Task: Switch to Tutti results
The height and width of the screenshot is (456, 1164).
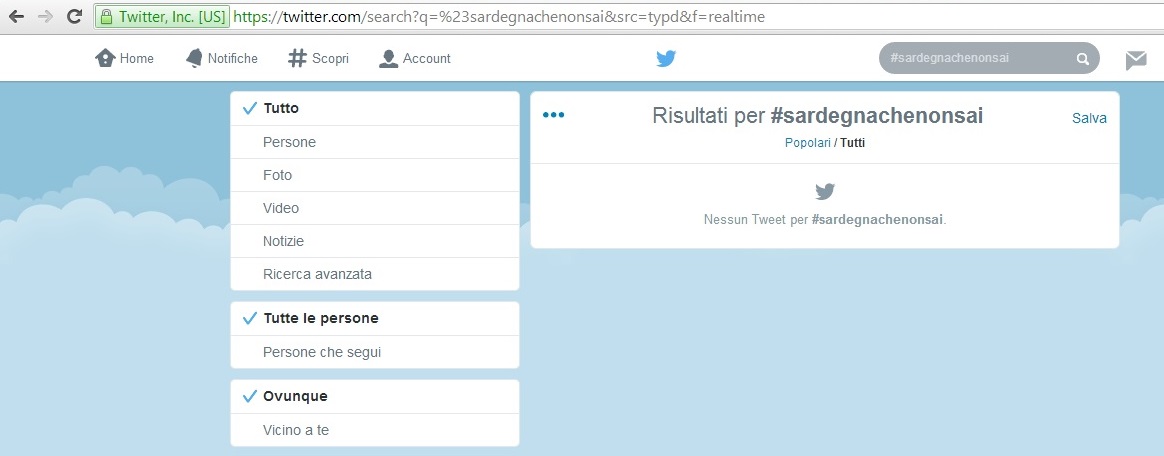Action: (852, 143)
